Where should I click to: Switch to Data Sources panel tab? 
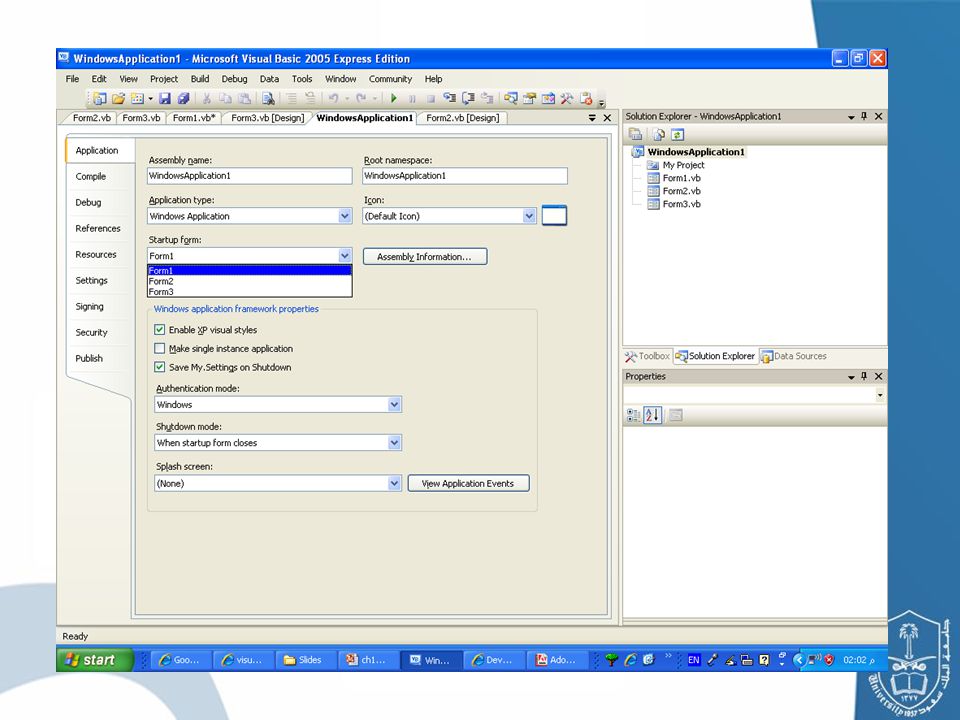point(794,356)
